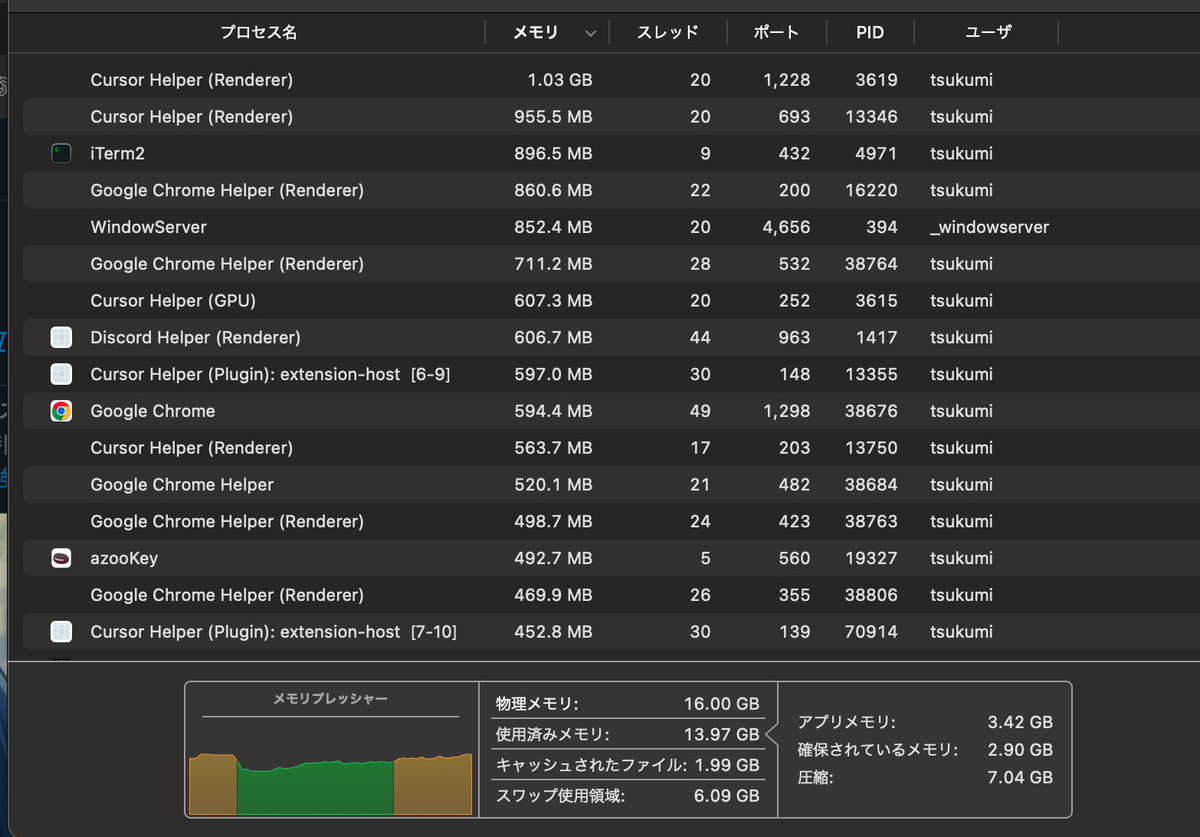Select Google Chrome Helper (Renderer) with PID 38806

[x=227, y=595]
